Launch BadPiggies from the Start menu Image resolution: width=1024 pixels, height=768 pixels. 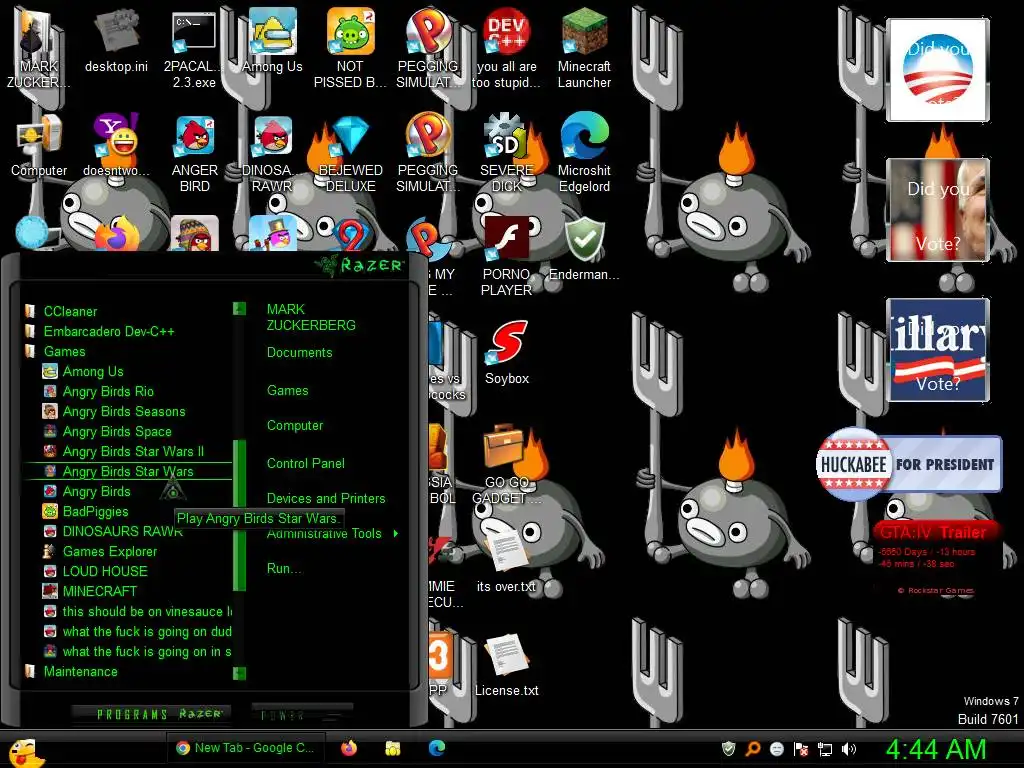[95, 511]
